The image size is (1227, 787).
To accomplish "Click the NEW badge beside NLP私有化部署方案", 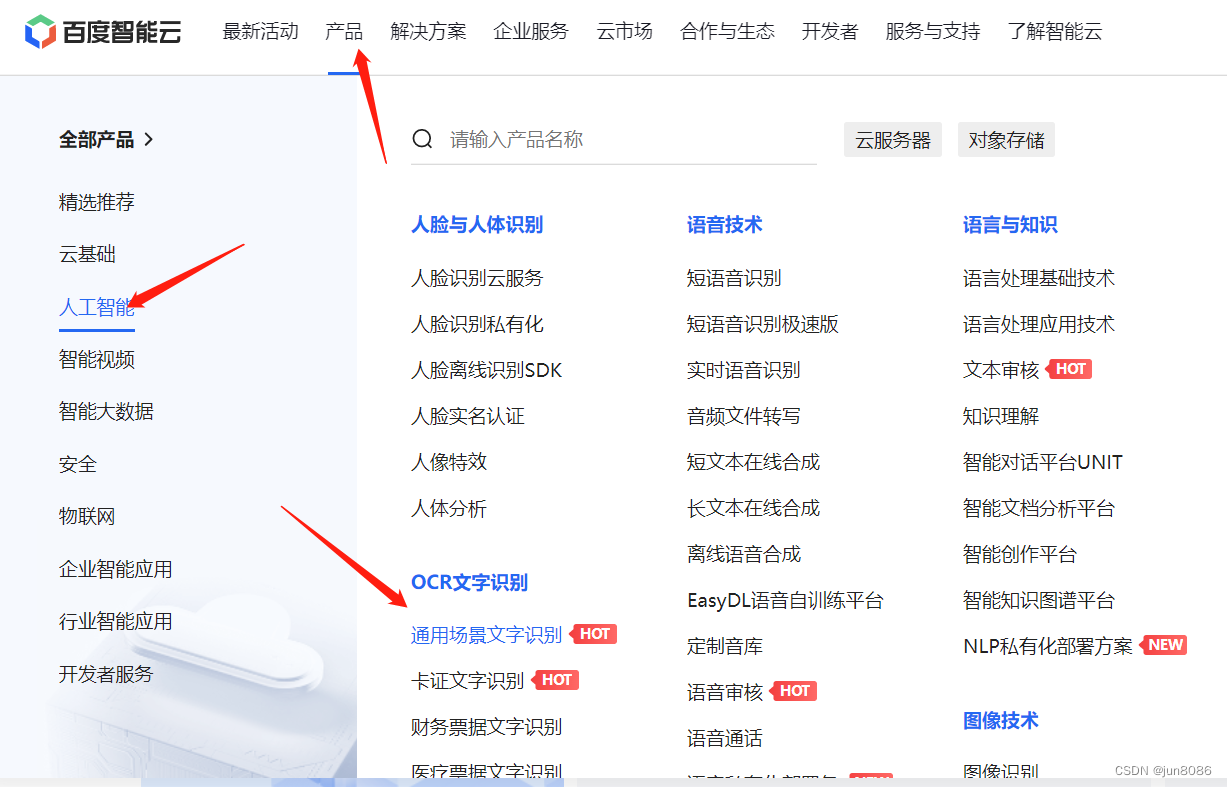I will [1163, 645].
